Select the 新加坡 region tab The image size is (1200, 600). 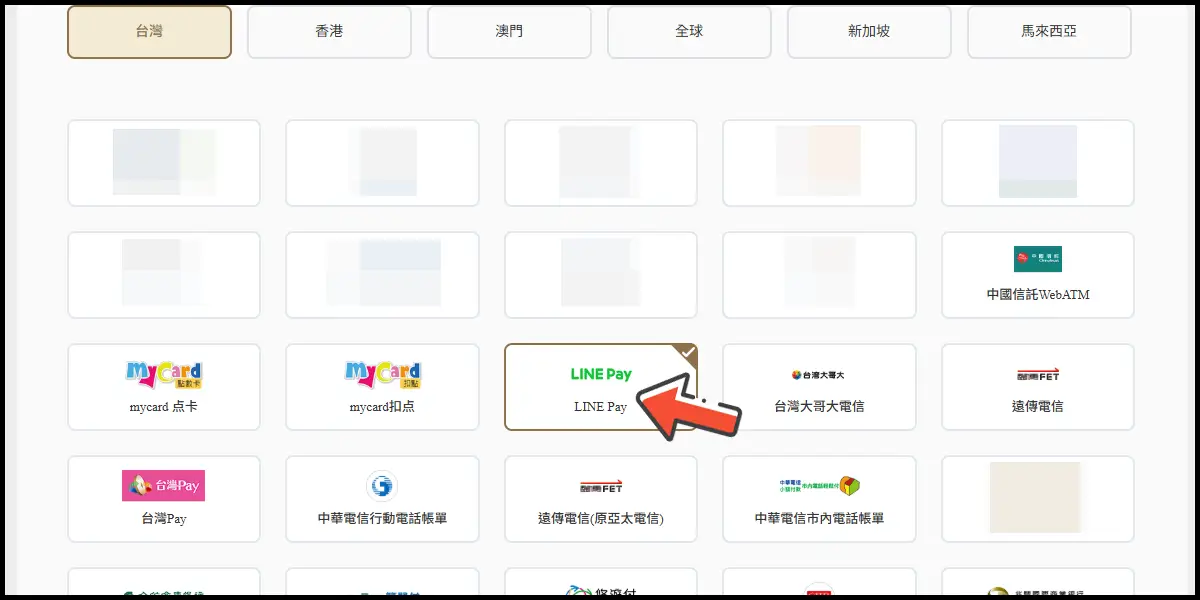[x=869, y=32]
